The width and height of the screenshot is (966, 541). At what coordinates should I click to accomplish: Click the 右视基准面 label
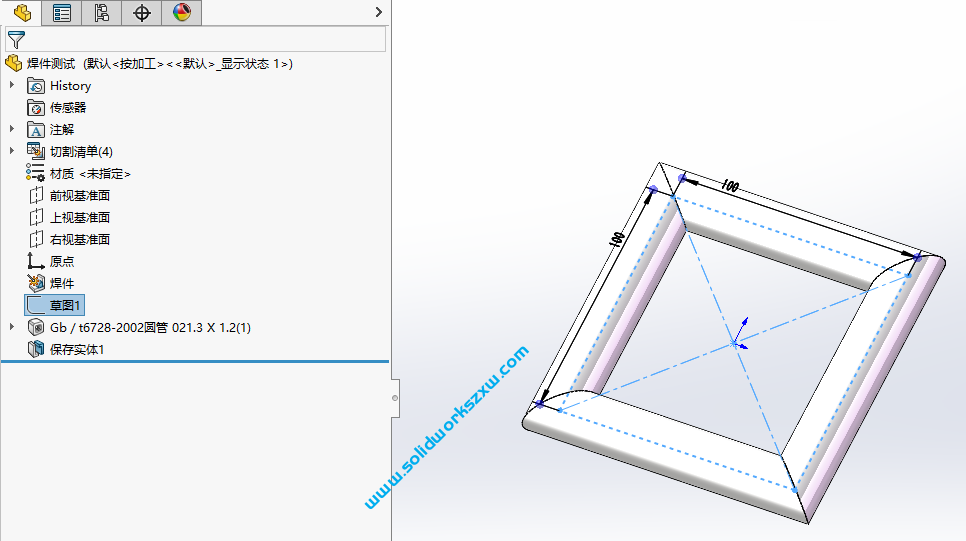pos(80,239)
